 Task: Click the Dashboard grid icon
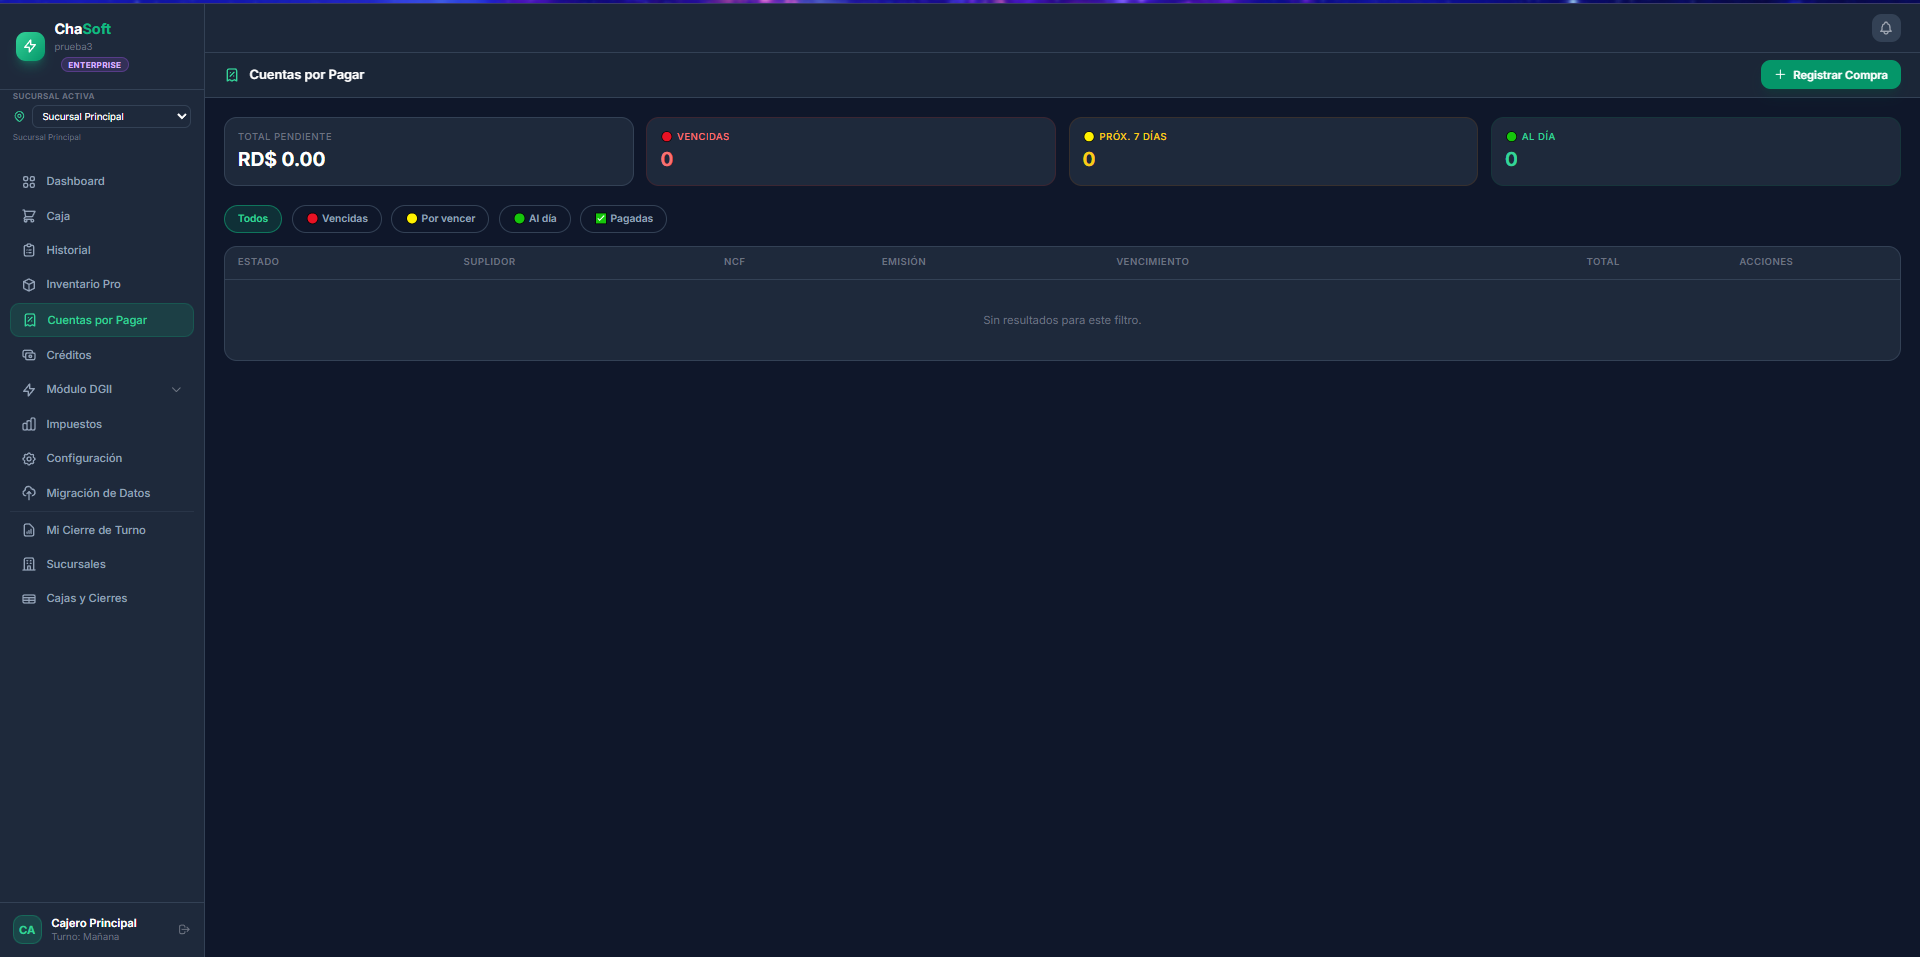point(29,182)
